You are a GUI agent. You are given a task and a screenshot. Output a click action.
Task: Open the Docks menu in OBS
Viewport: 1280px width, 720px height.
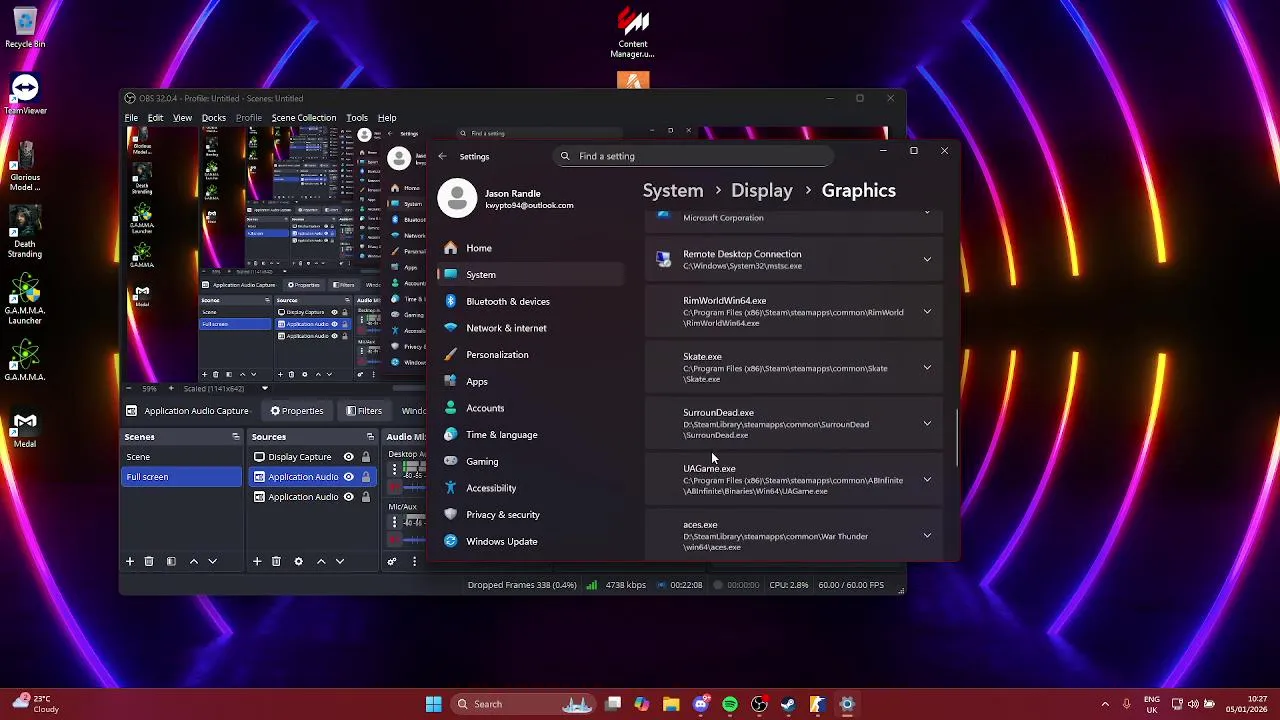click(x=213, y=118)
